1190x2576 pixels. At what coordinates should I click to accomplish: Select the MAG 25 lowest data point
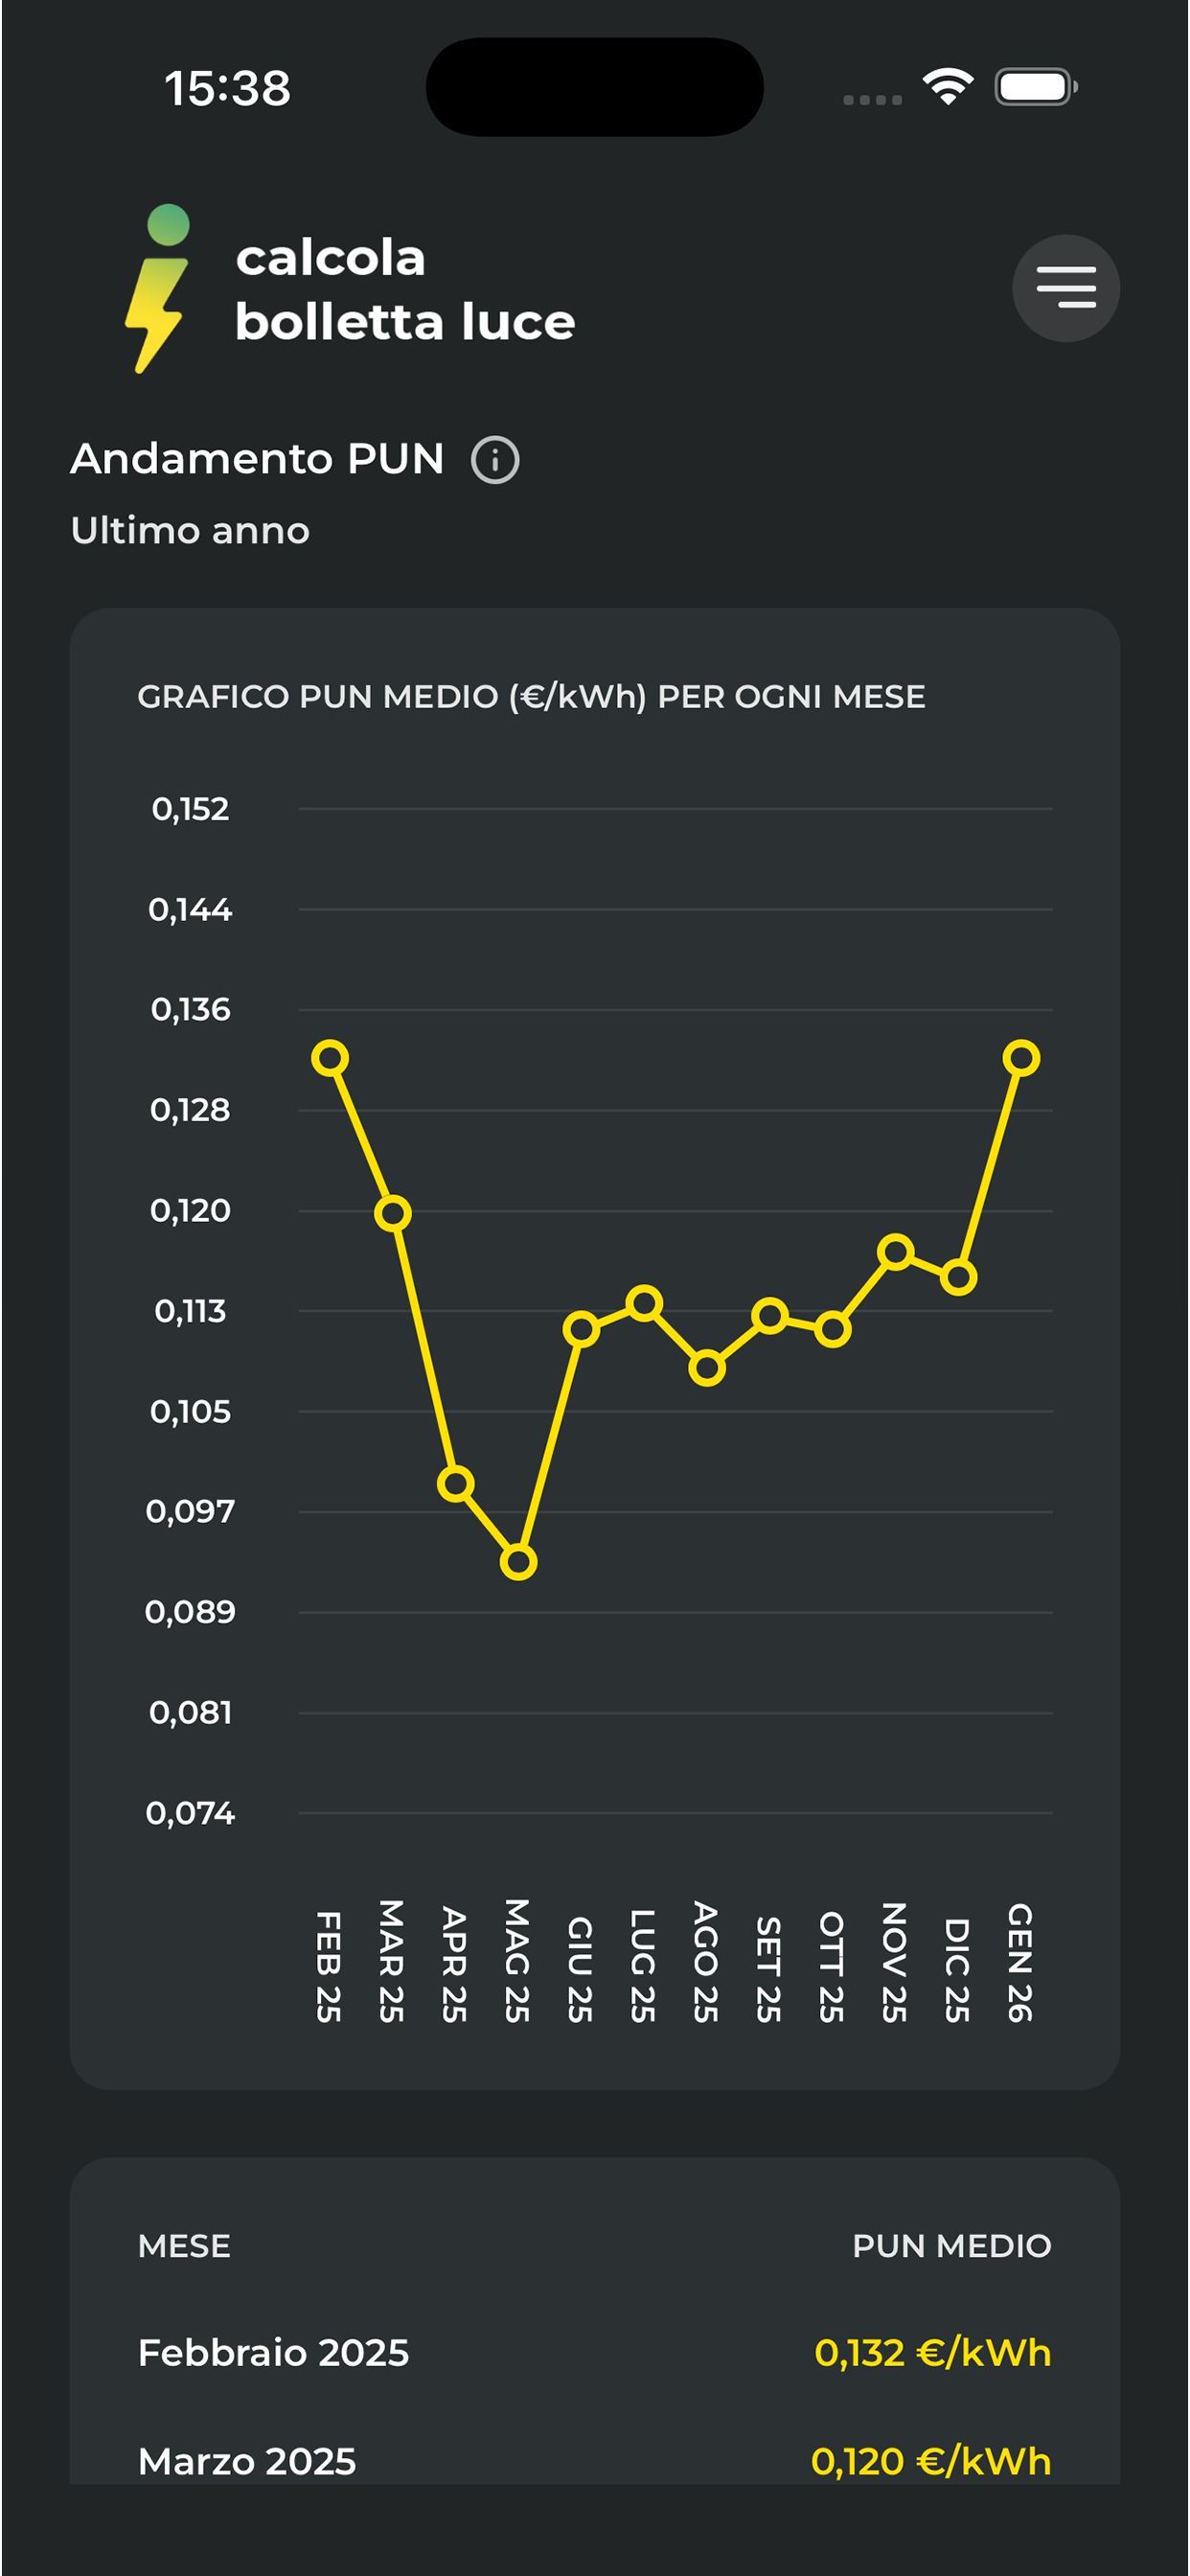(518, 1562)
